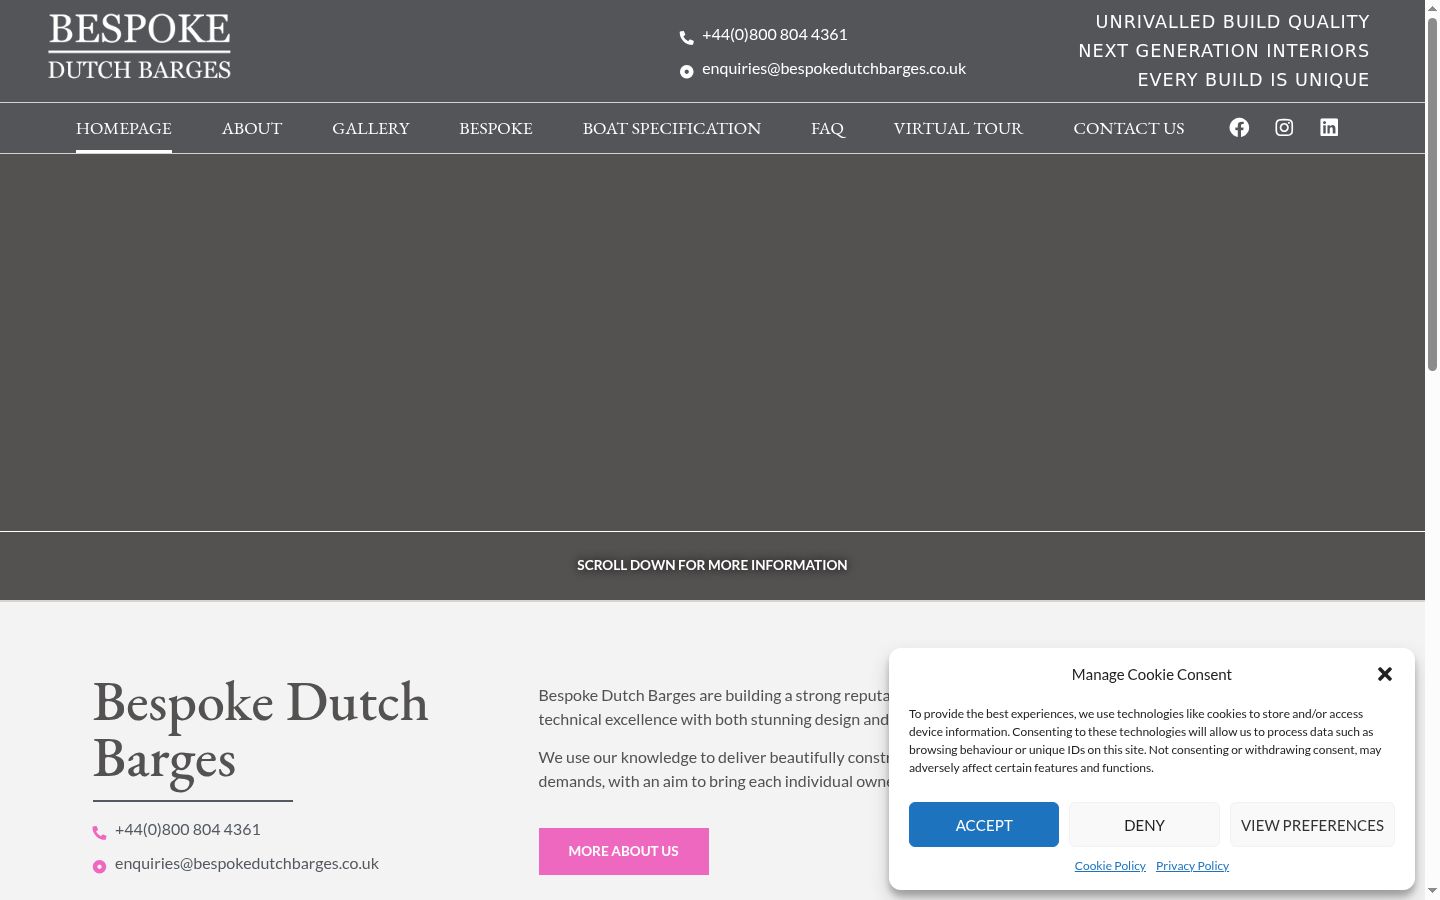Click the Bespoke Dutch Barges logo
This screenshot has width=1440, height=900.
(139, 46)
